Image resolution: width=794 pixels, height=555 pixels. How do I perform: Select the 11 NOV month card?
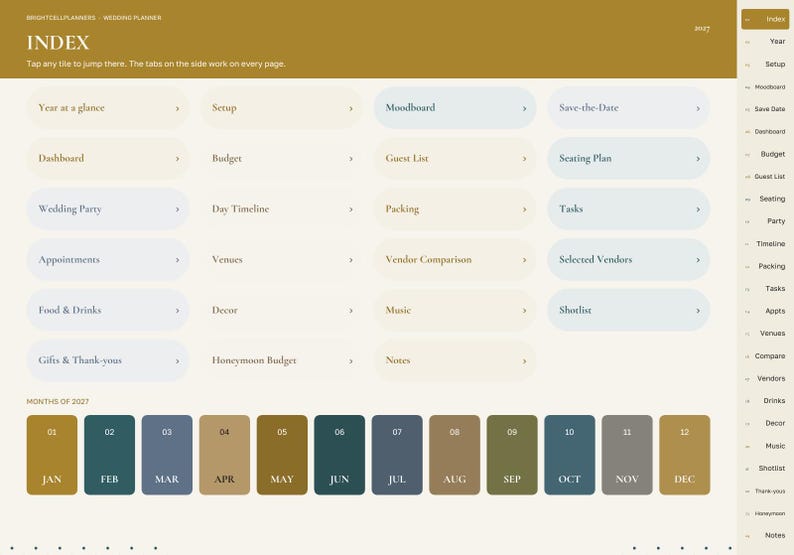coord(627,455)
